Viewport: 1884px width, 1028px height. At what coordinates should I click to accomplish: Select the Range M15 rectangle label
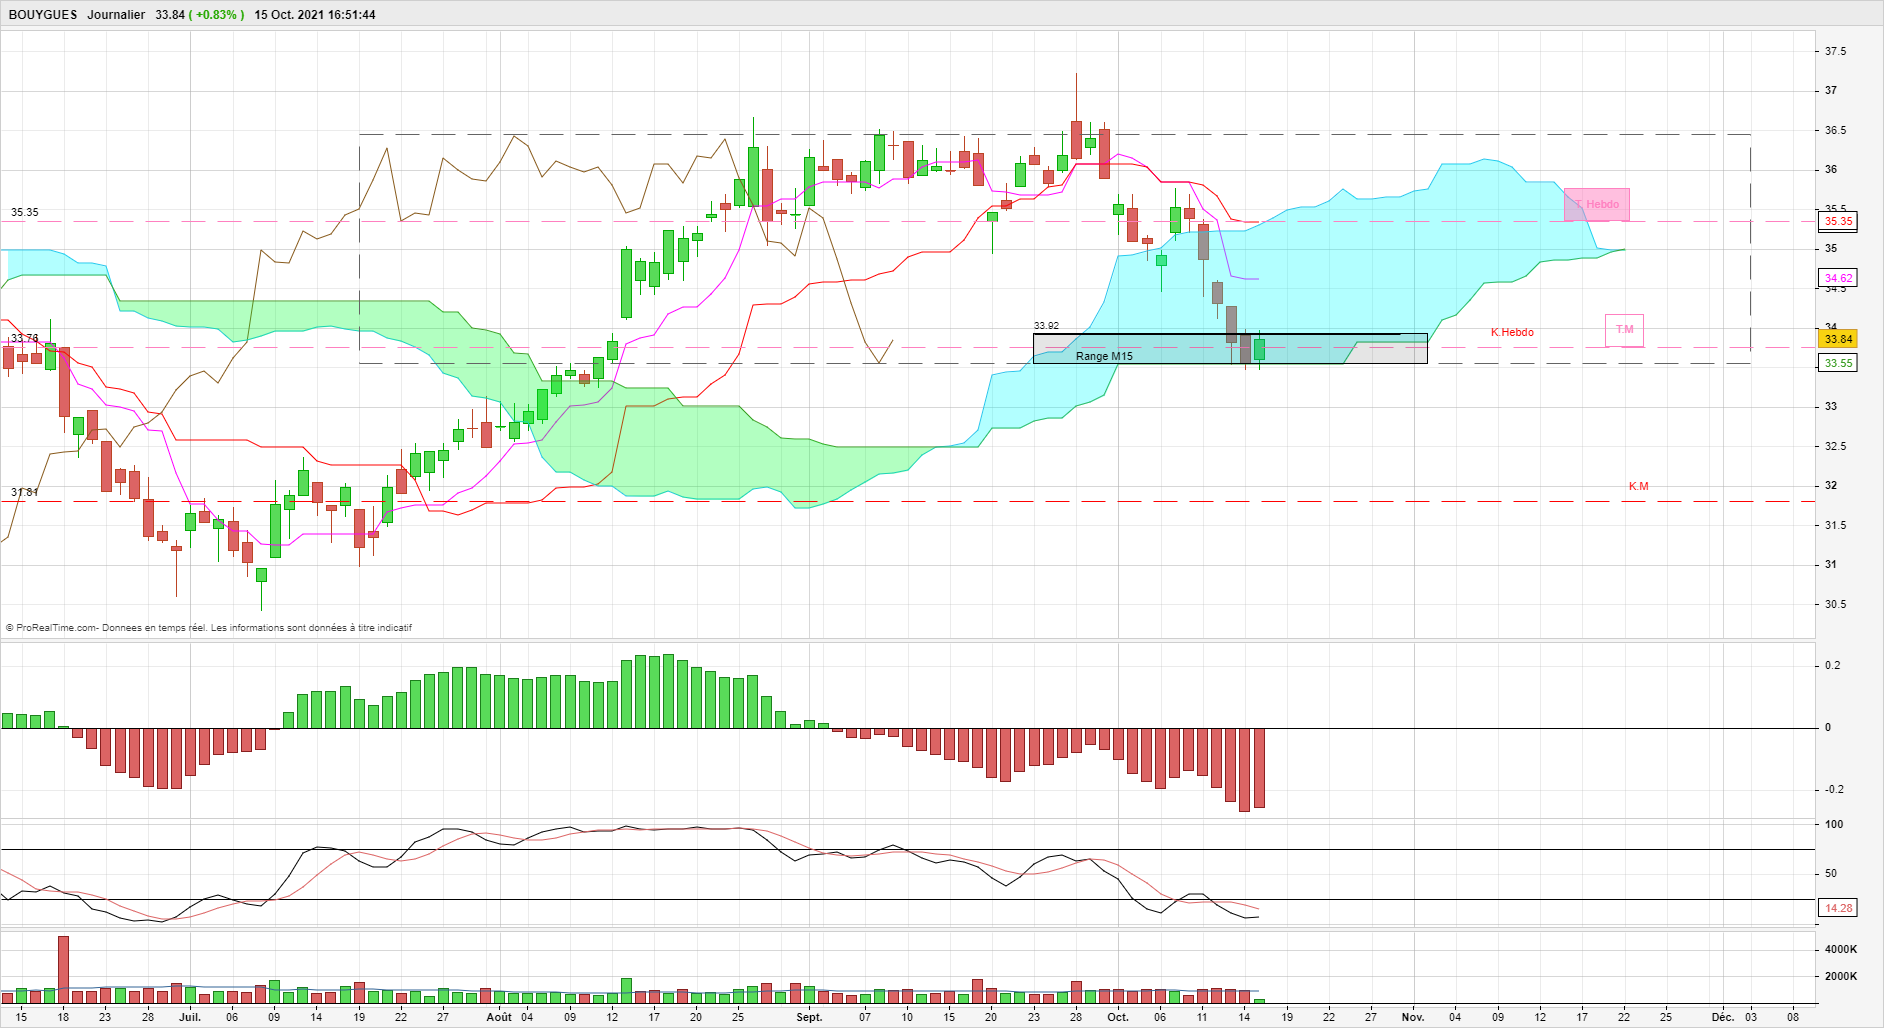1104,356
